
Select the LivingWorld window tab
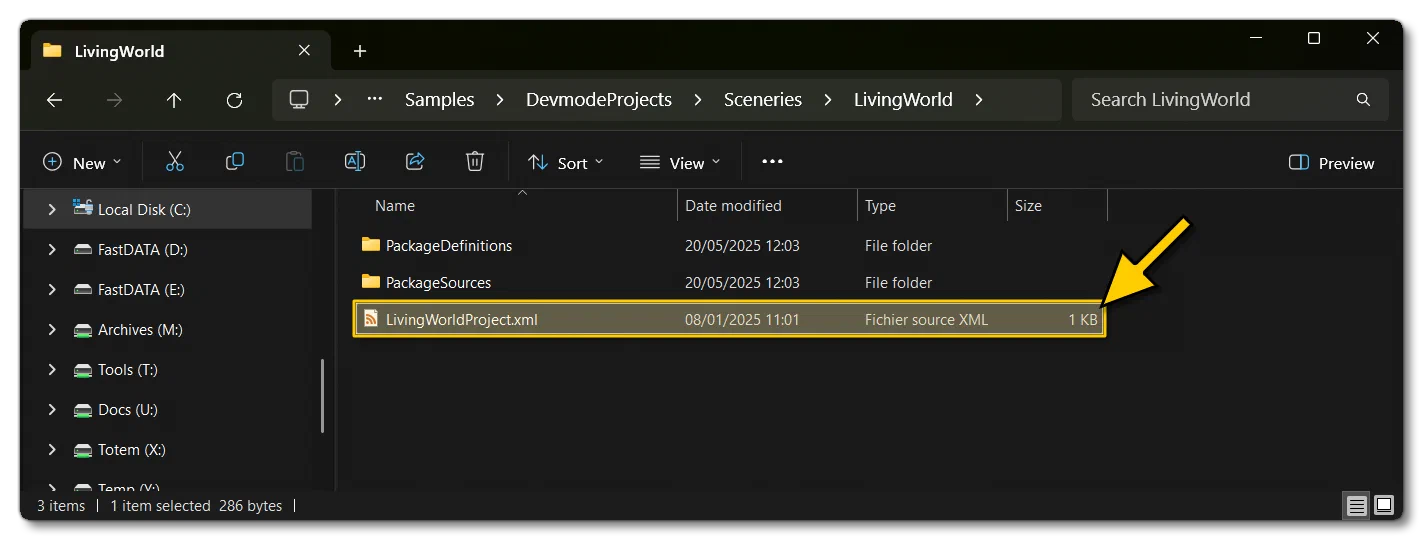pos(178,51)
